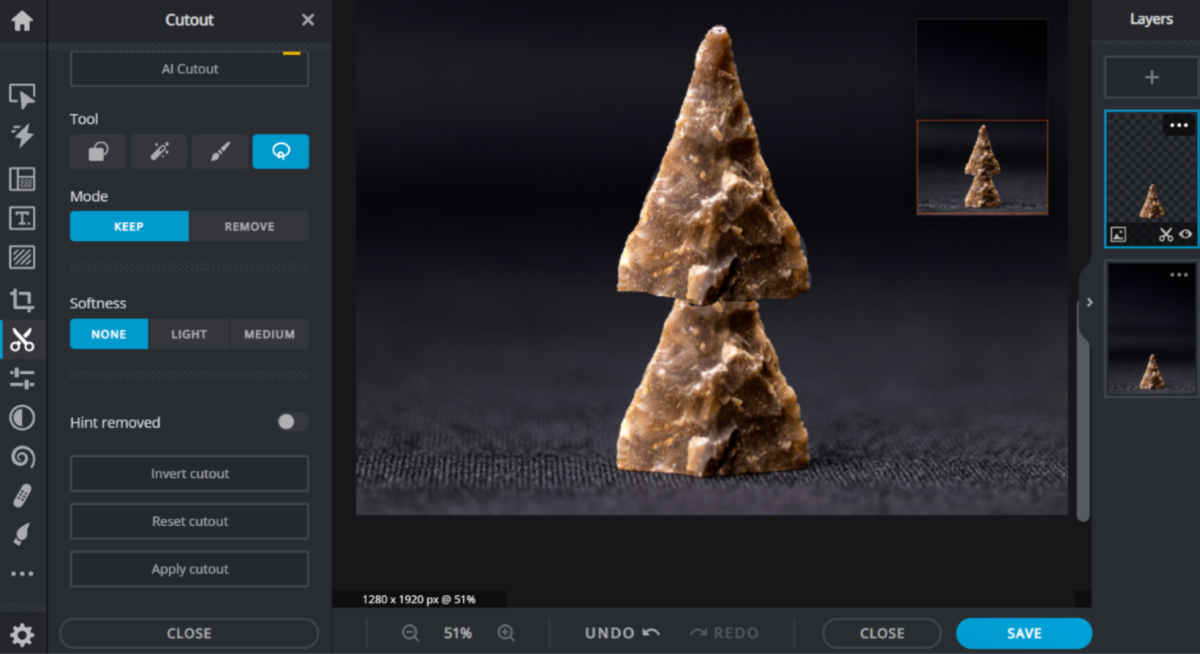Open more tools ellipsis in sidebar
Screen dimensions: 1200x654
[22, 574]
